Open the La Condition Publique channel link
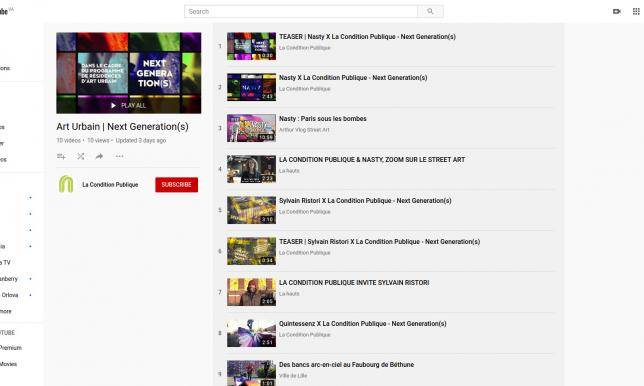 [x=110, y=185]
